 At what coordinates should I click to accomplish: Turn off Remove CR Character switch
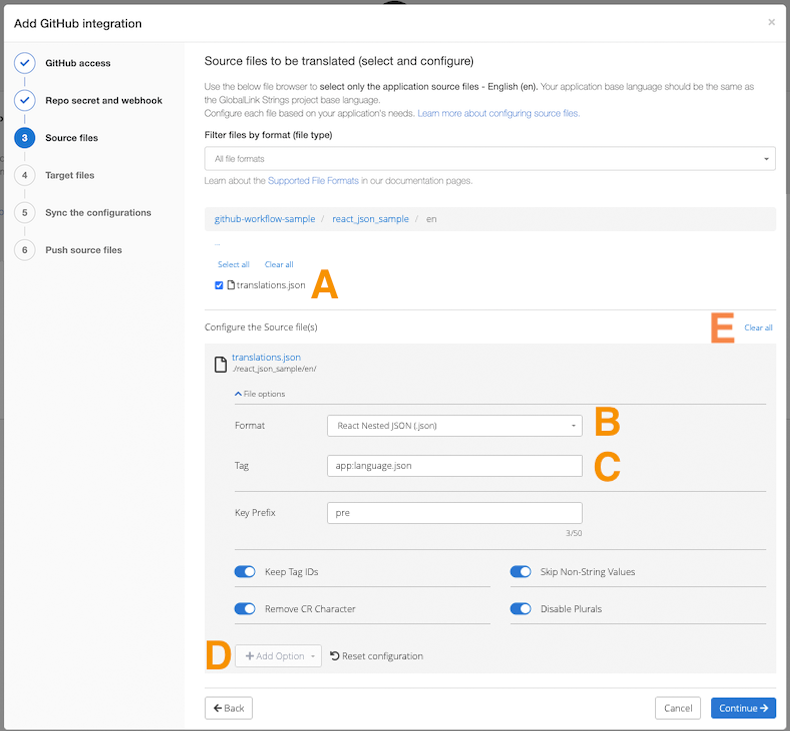[245, 609]
